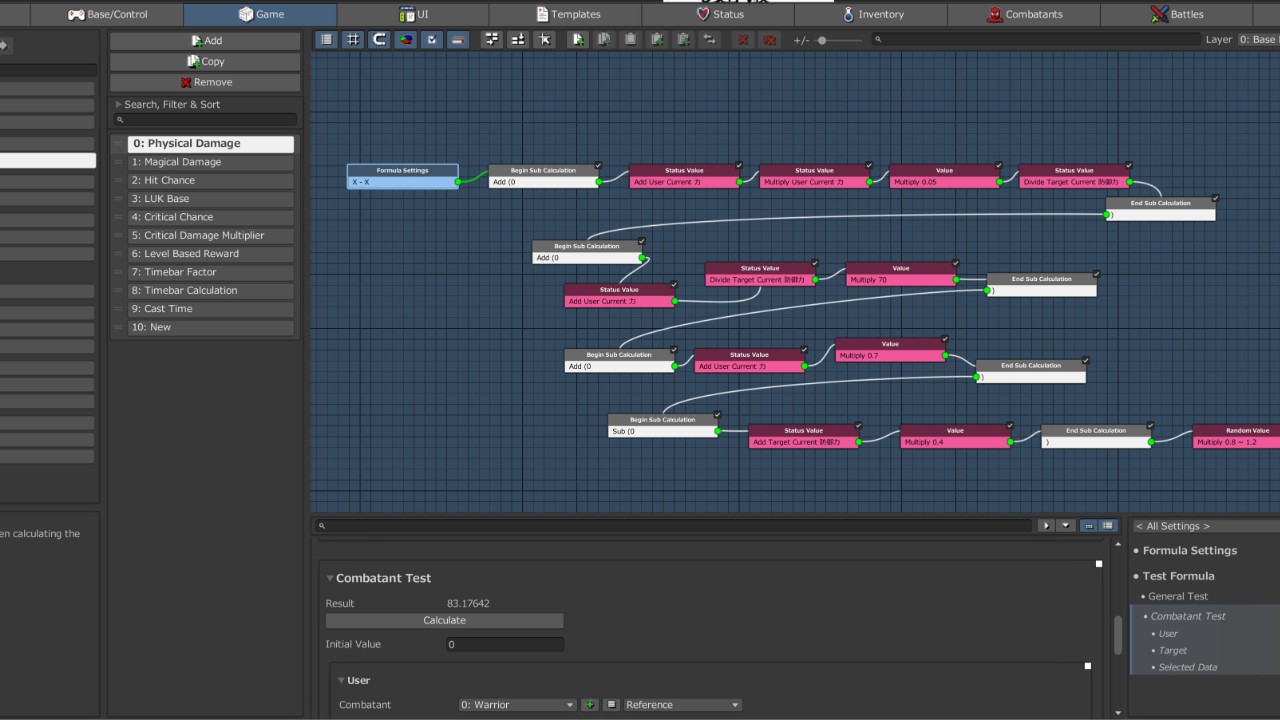The width and height of the screenshot is (1280, 720).
Task: Click the Remove button
Action: [x=205, y=82]
